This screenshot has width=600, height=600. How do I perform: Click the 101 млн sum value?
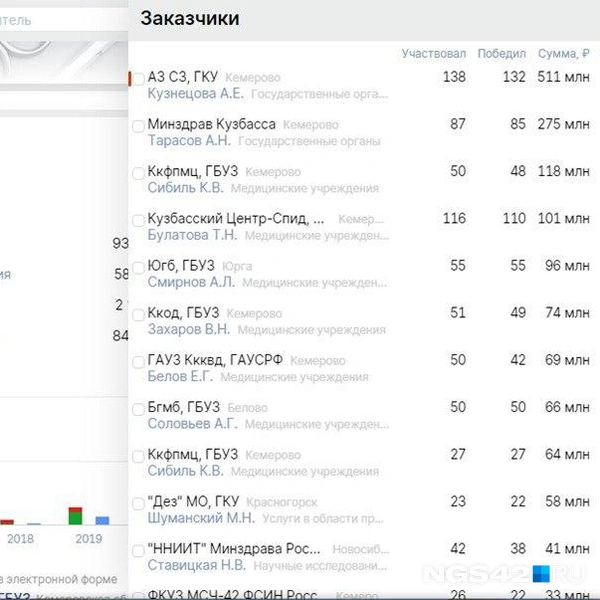[563, 218]
